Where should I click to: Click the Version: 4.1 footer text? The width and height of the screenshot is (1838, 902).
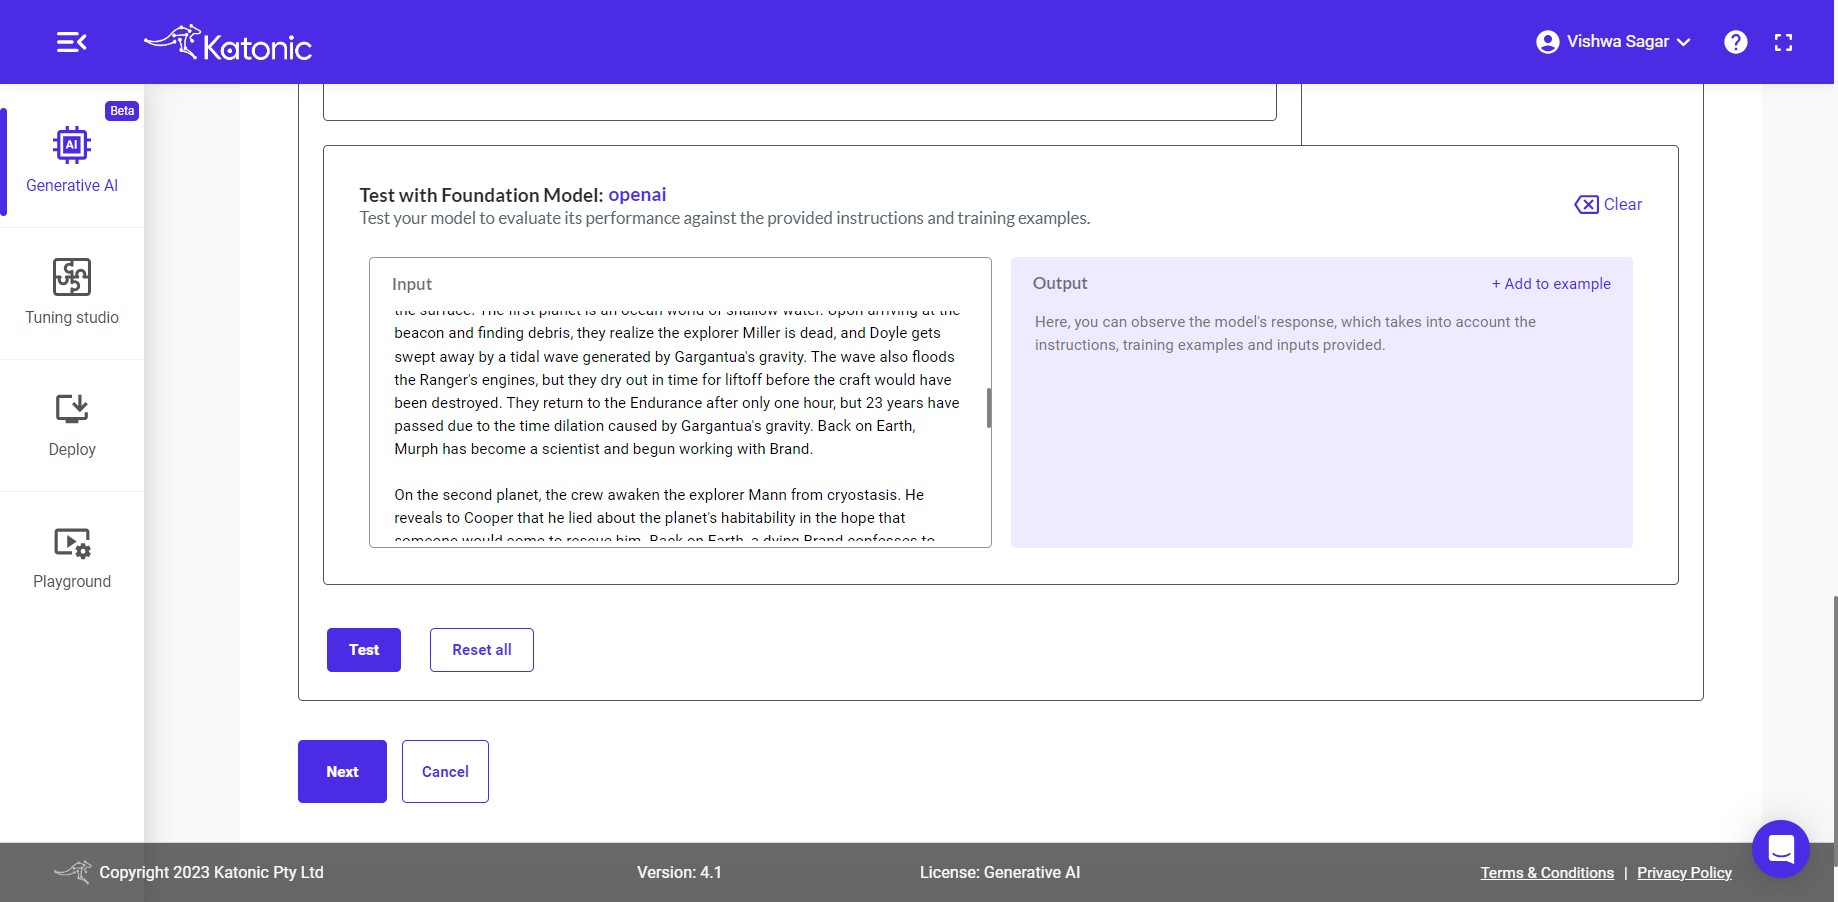[x=679, y=872]
